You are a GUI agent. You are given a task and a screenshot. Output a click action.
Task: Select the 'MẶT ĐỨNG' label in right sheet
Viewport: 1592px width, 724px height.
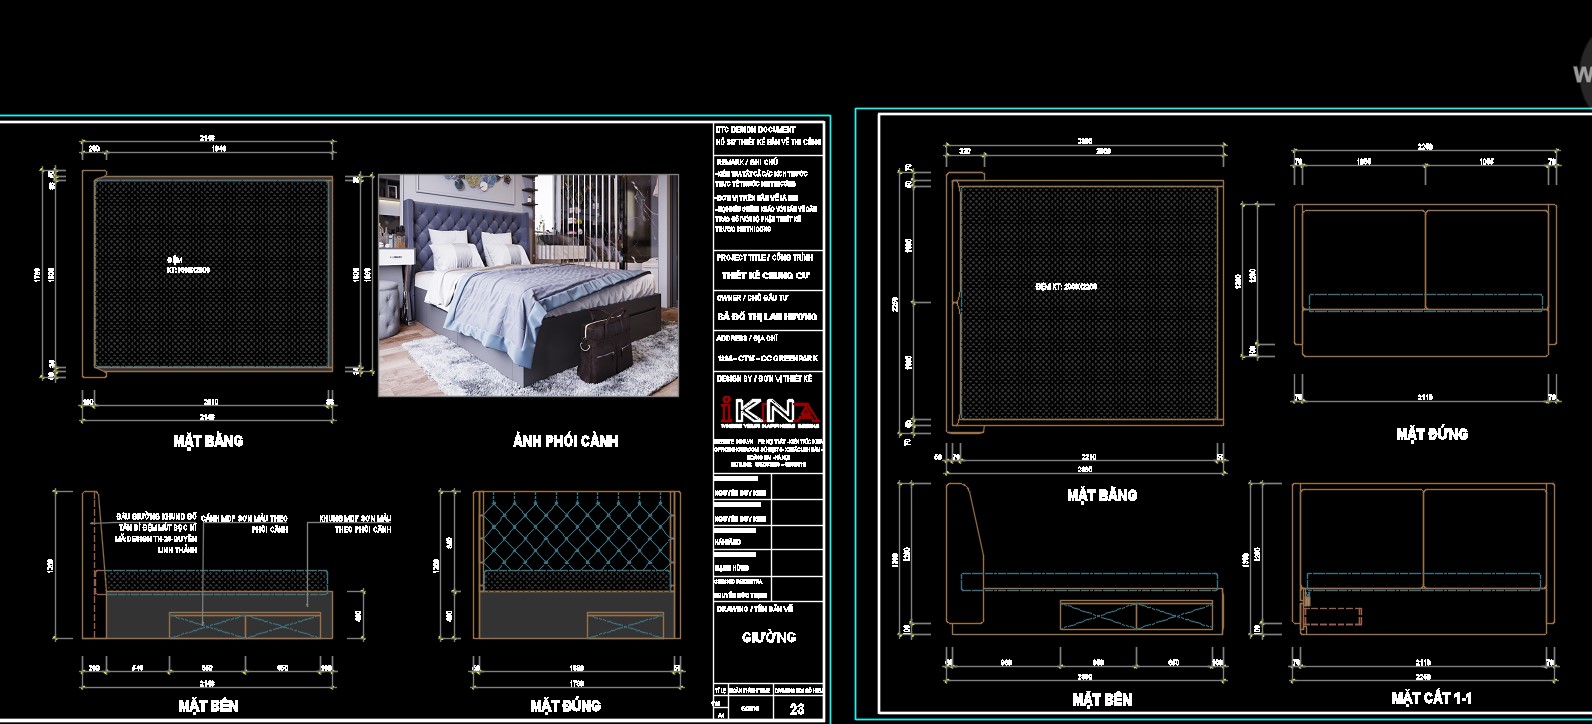tap(1432, 434)
